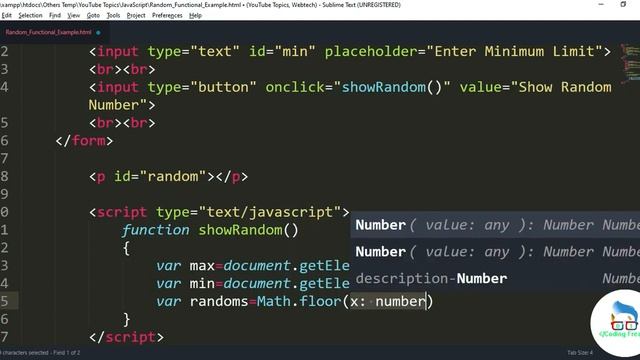Open the Selection menu
Image resolution: width=640 pixels, height=360 pixels.
coord(30,16)
